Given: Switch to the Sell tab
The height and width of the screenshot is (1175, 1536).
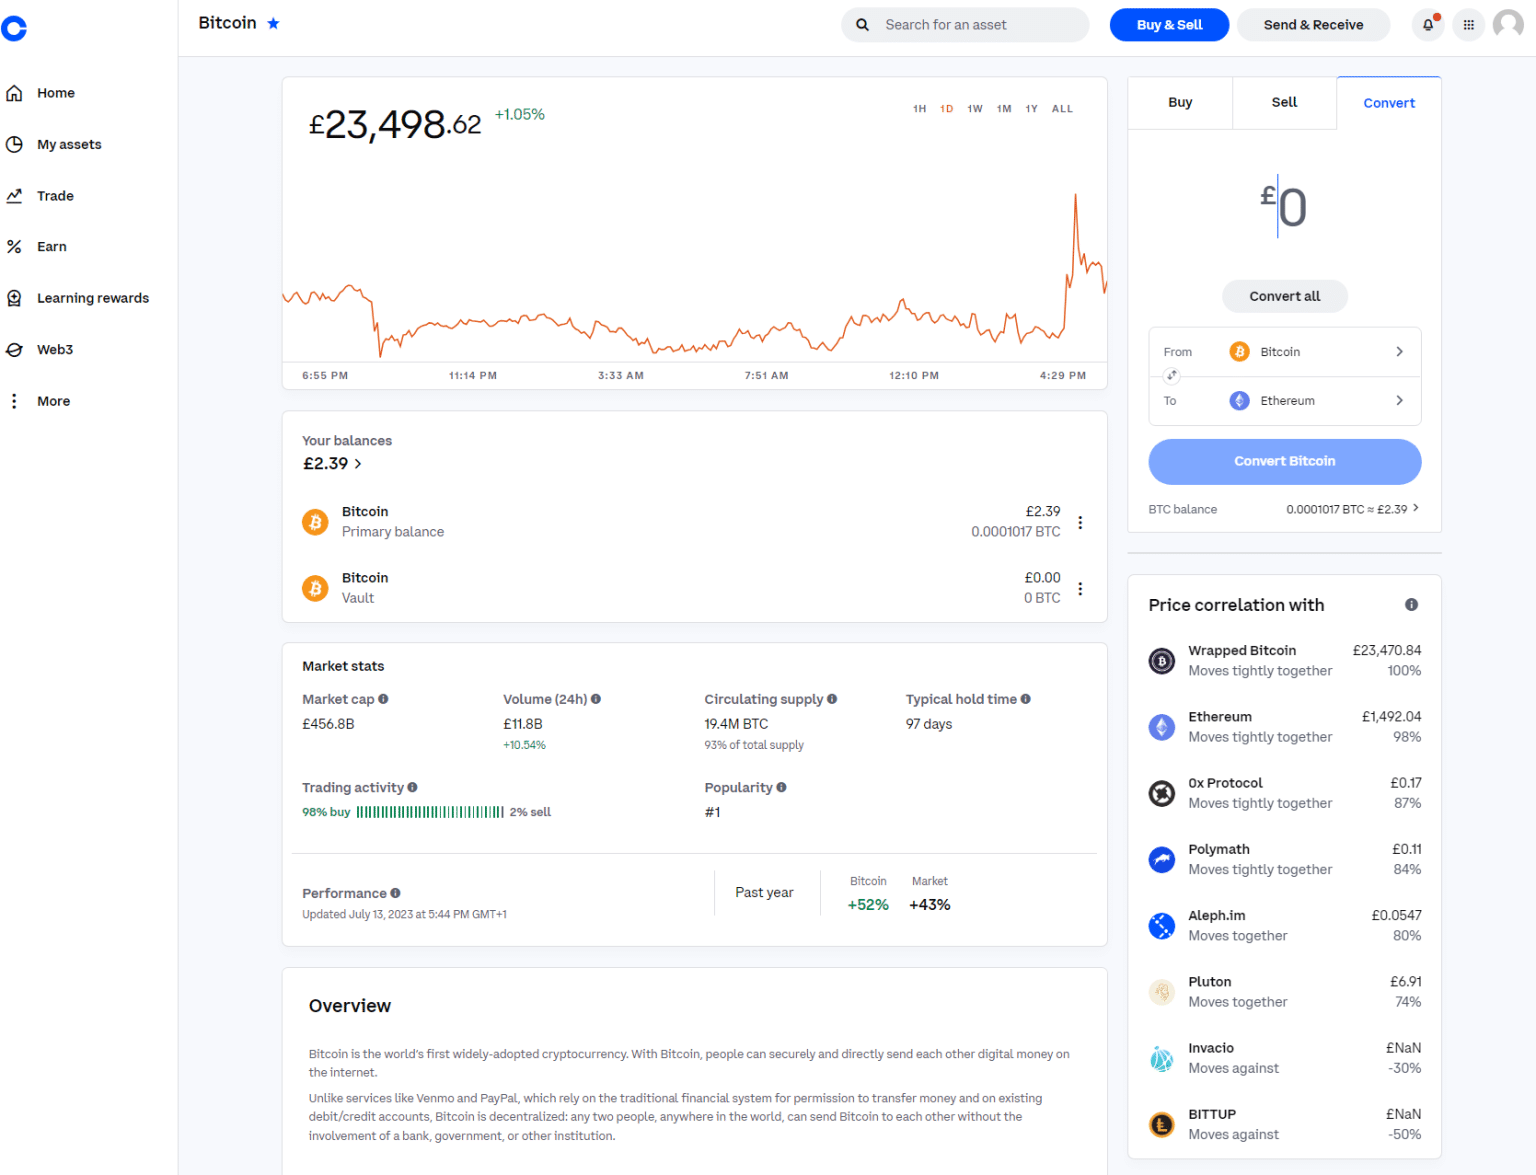Looking at the screenshot, I should [1284, 102].
